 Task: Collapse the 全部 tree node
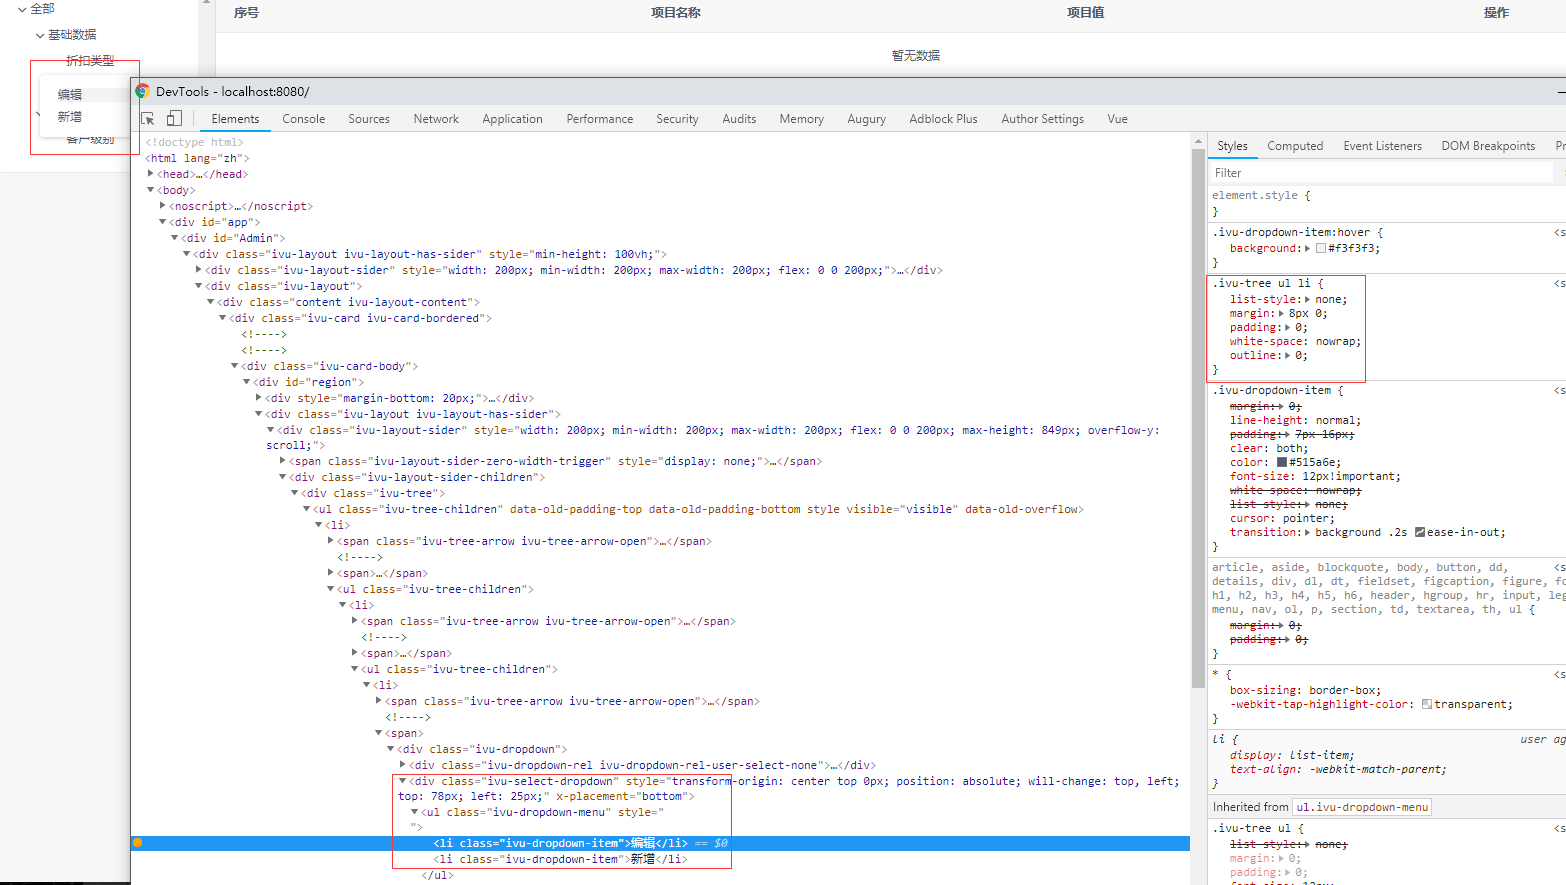tap(22, 9)
